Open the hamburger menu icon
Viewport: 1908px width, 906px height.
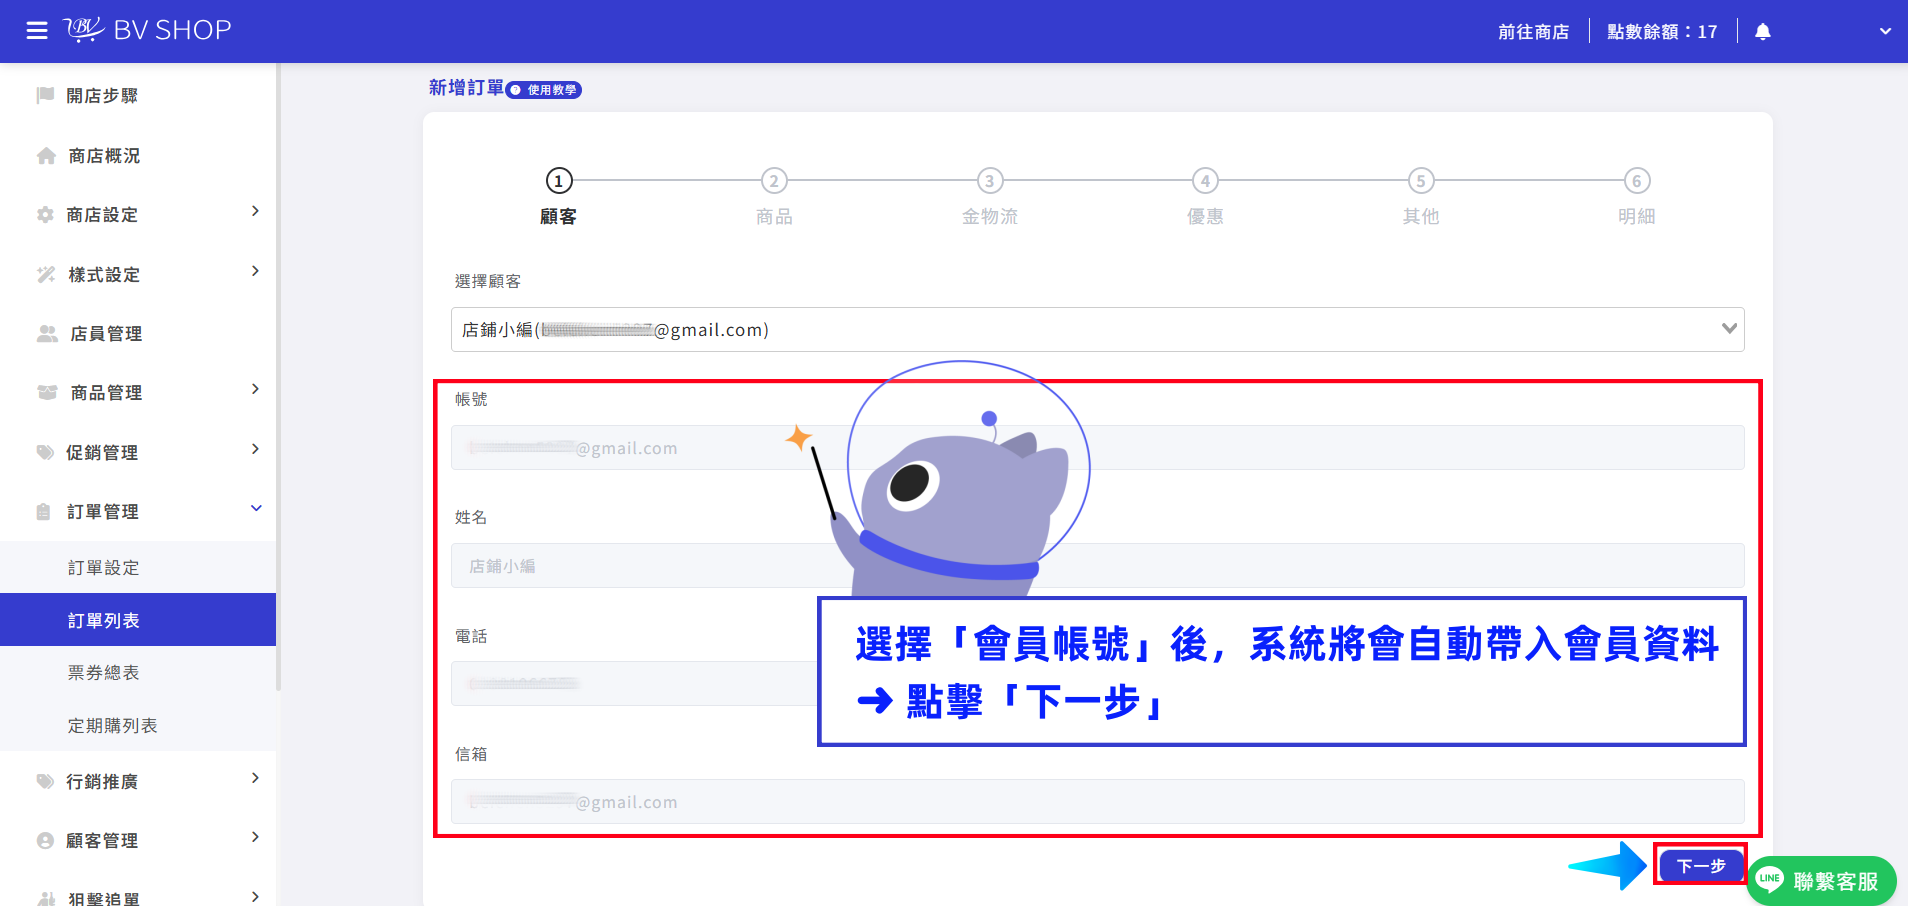37,31
